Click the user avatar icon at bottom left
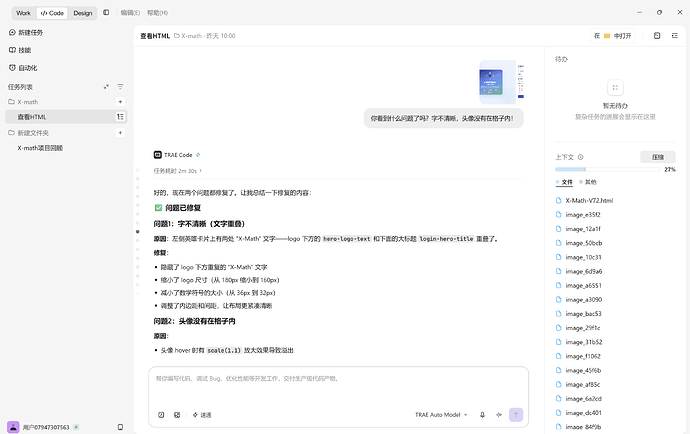 point(13,427)
